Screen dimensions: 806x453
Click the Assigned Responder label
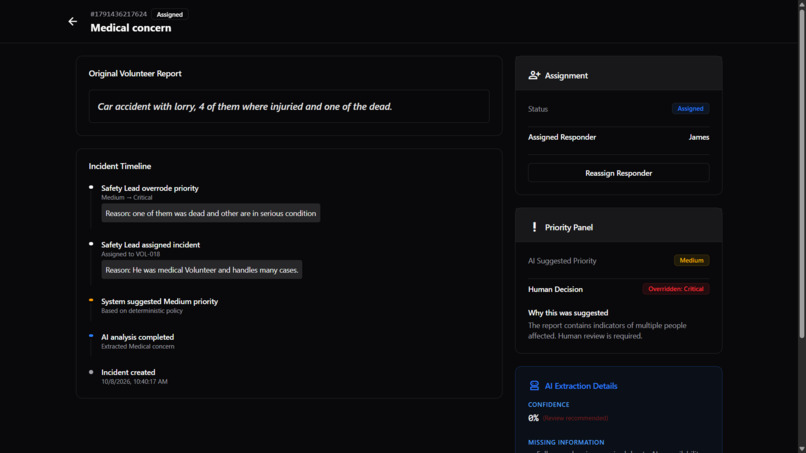(562, 137)
